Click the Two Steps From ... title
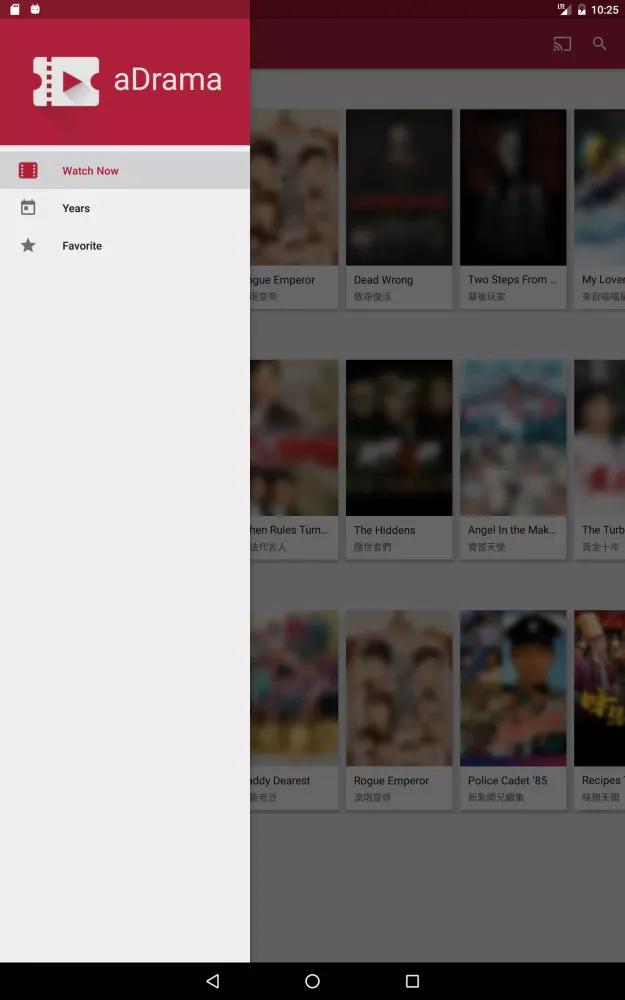Viewport: 625px width, 1000px height. click(x=512, y=279)
